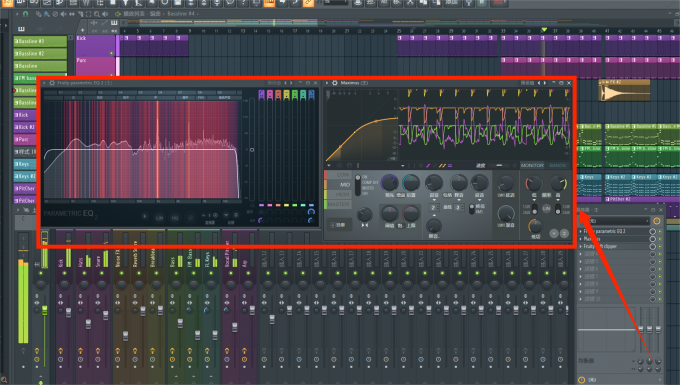The image size is (680, 385).
Task: Open the gear icon in Fruity parametric EQ 2 title bar
Action: [52, 83]
